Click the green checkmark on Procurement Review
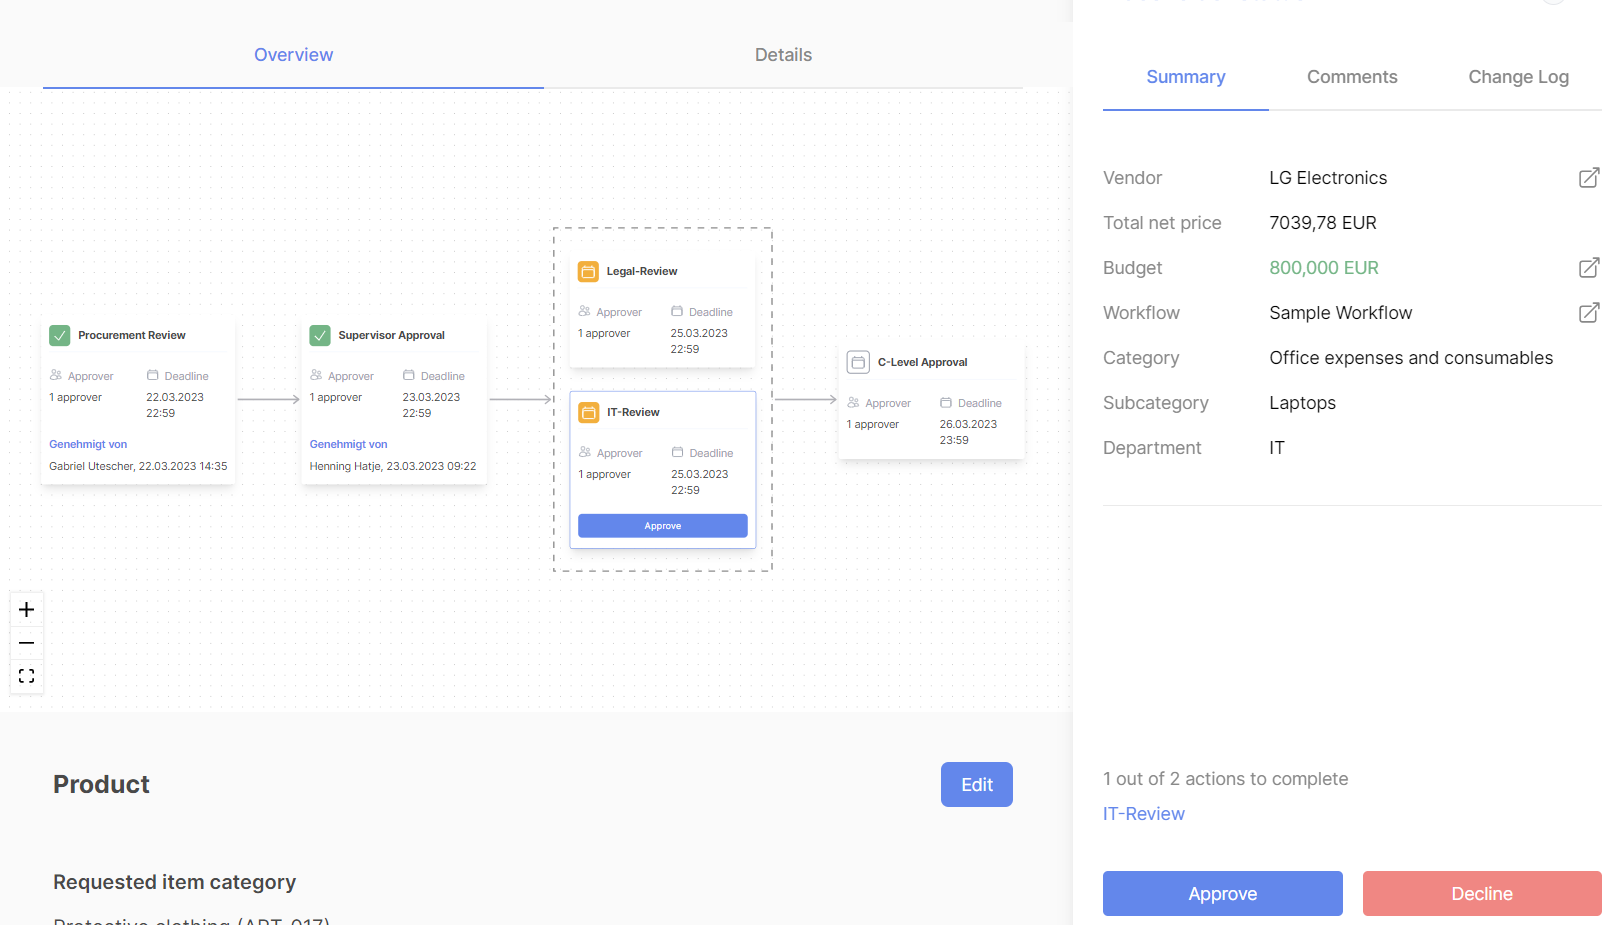 coord(60,335)
